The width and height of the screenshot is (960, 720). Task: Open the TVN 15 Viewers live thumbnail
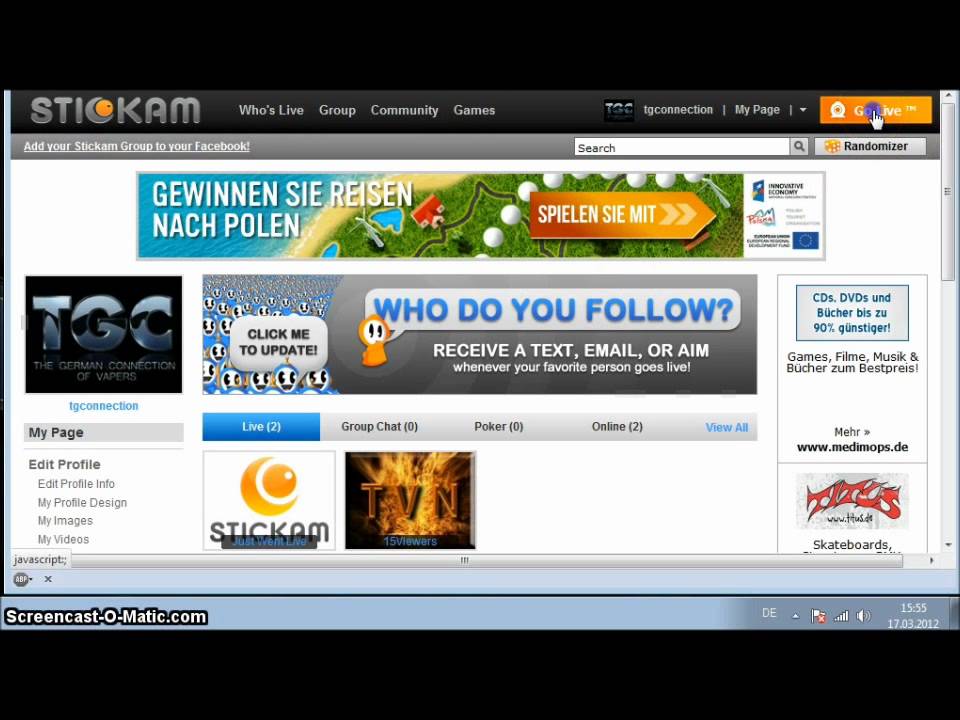(410, 501)
